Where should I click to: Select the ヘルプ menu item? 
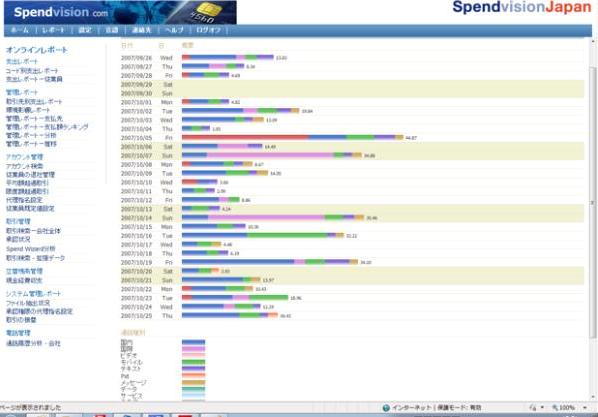click(174, 30)
